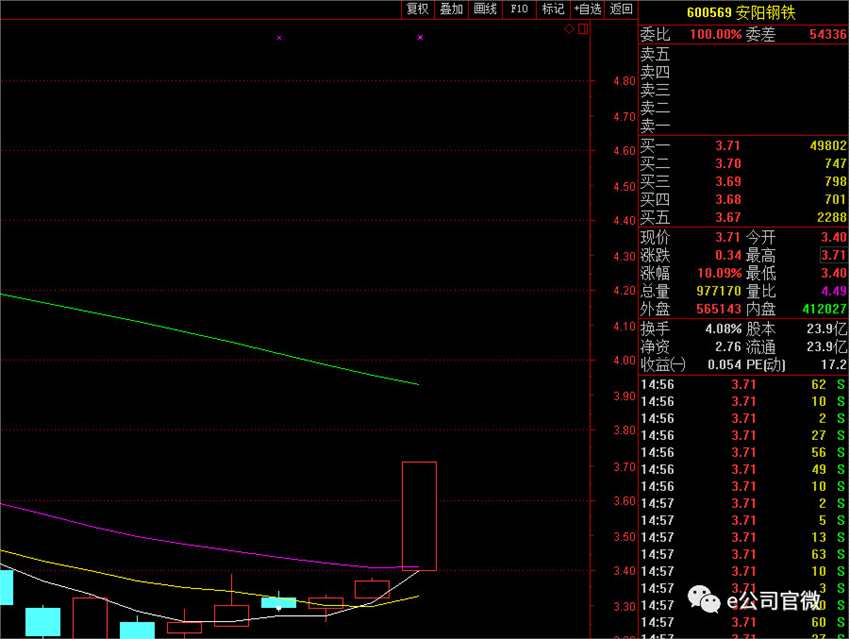Click the 返回 back button

pos(621,9)
